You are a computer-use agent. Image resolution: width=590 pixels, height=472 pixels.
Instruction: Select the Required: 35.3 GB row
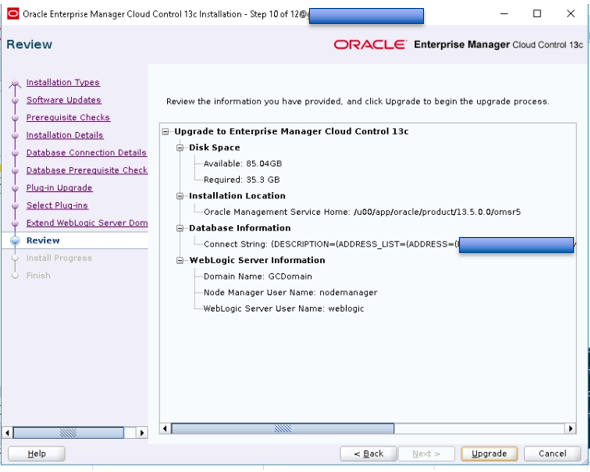pyautogui.click(x=242, y=180)
